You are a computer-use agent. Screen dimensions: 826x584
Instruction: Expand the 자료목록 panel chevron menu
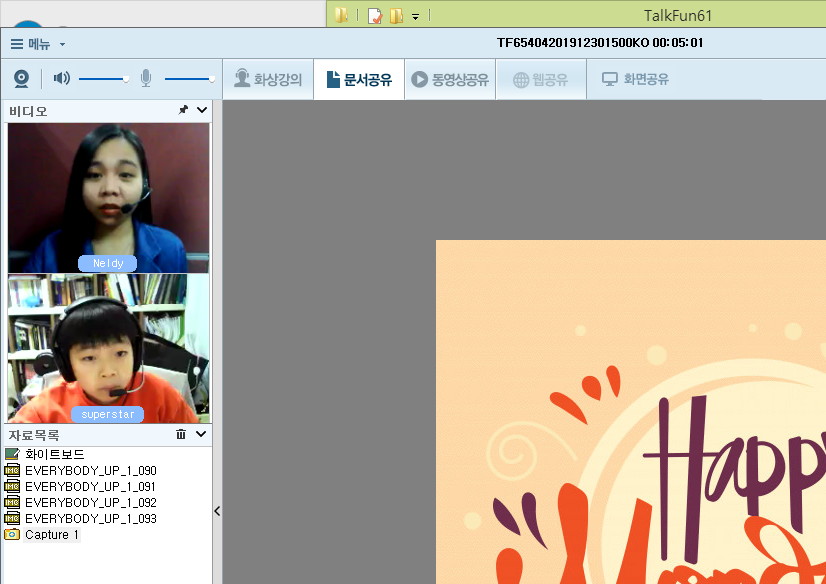pos(202,435)
